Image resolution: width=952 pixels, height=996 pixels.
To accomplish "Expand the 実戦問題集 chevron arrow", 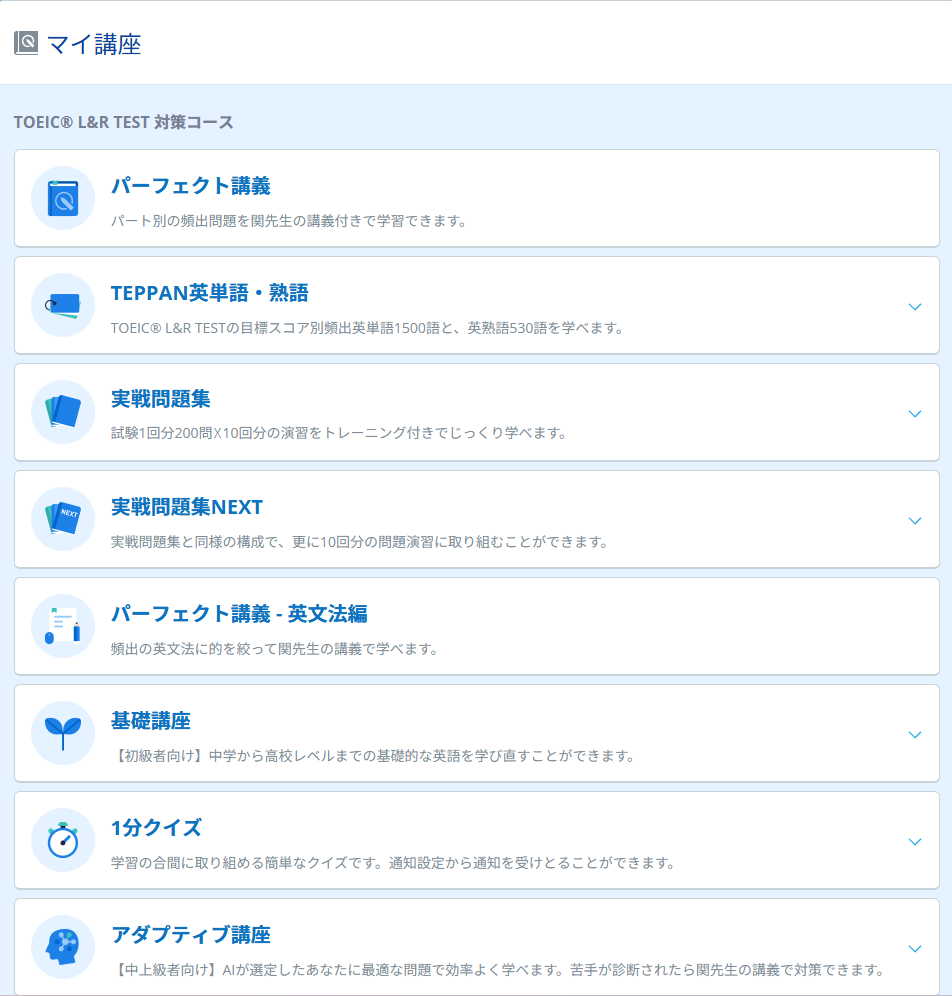I will pyautogui.click(x=914, y=413).
